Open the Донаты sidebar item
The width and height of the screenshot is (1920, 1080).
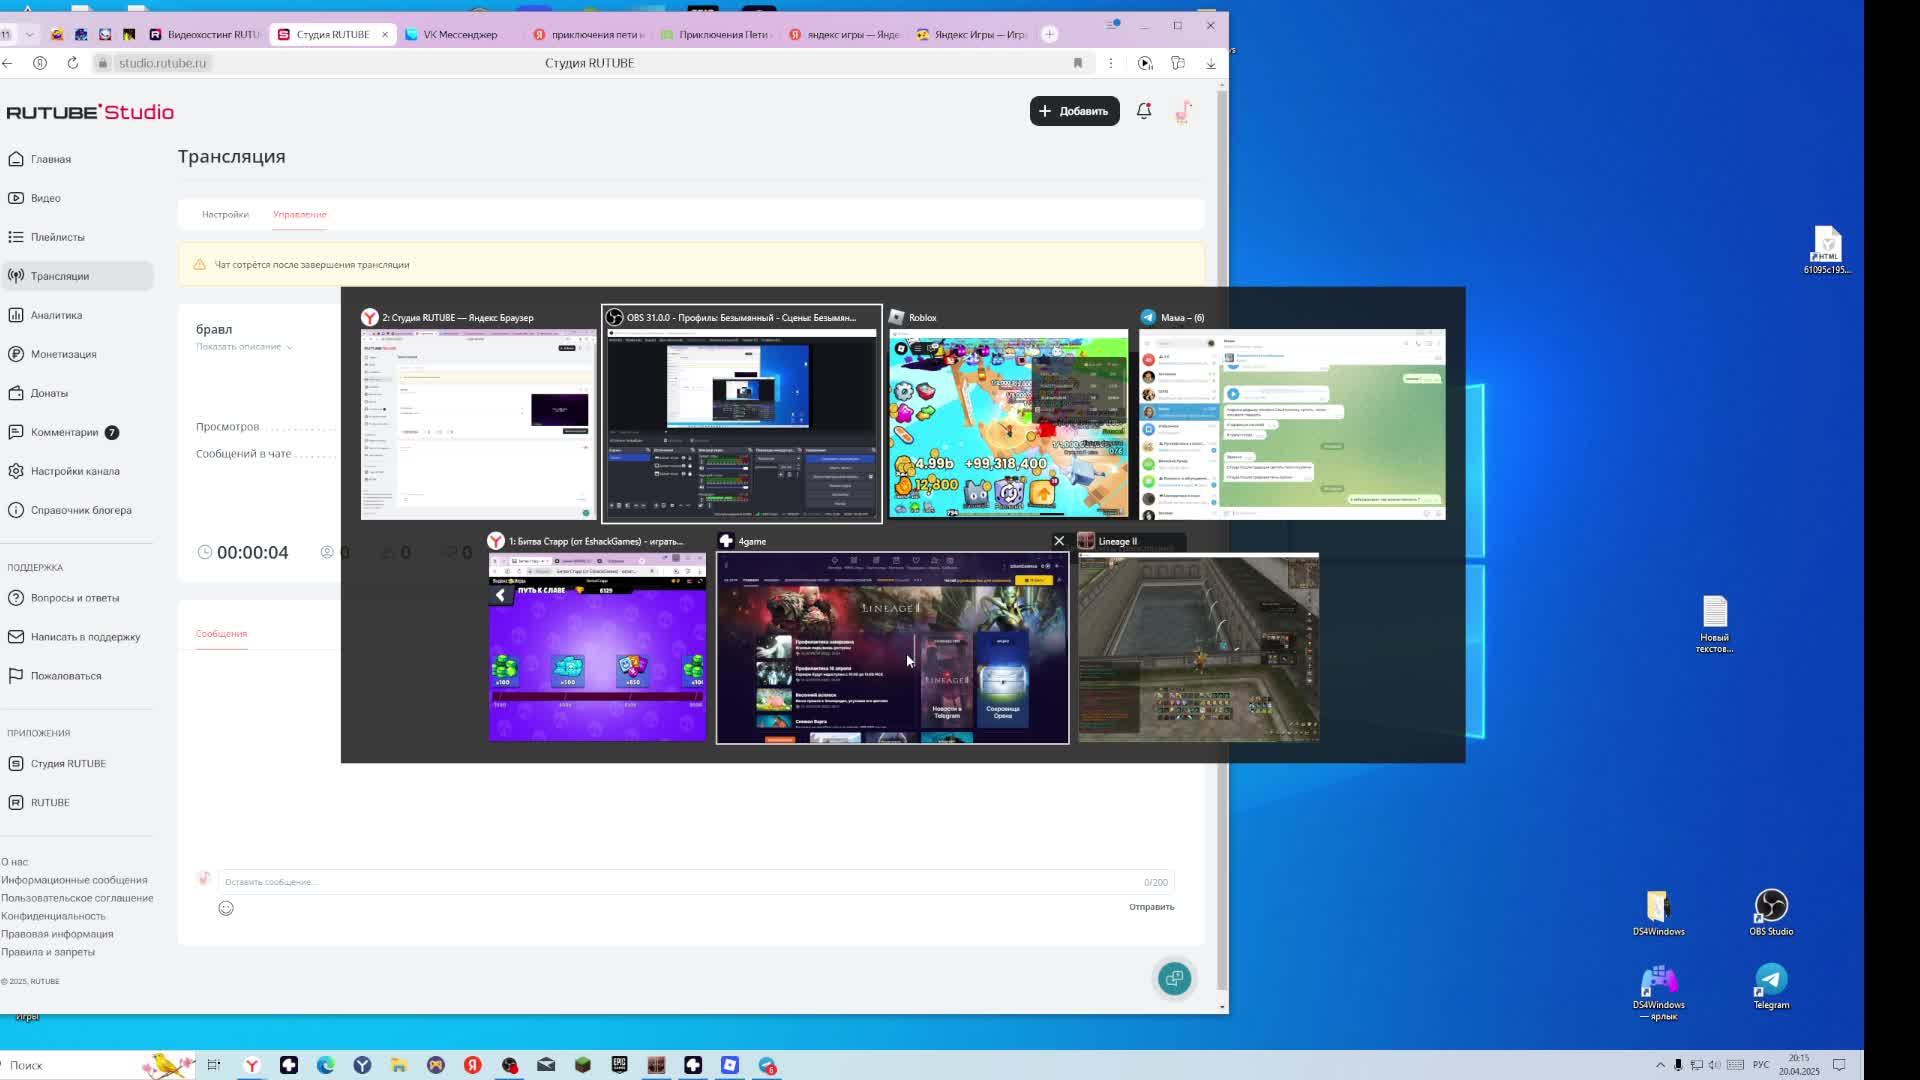[49, 393]
